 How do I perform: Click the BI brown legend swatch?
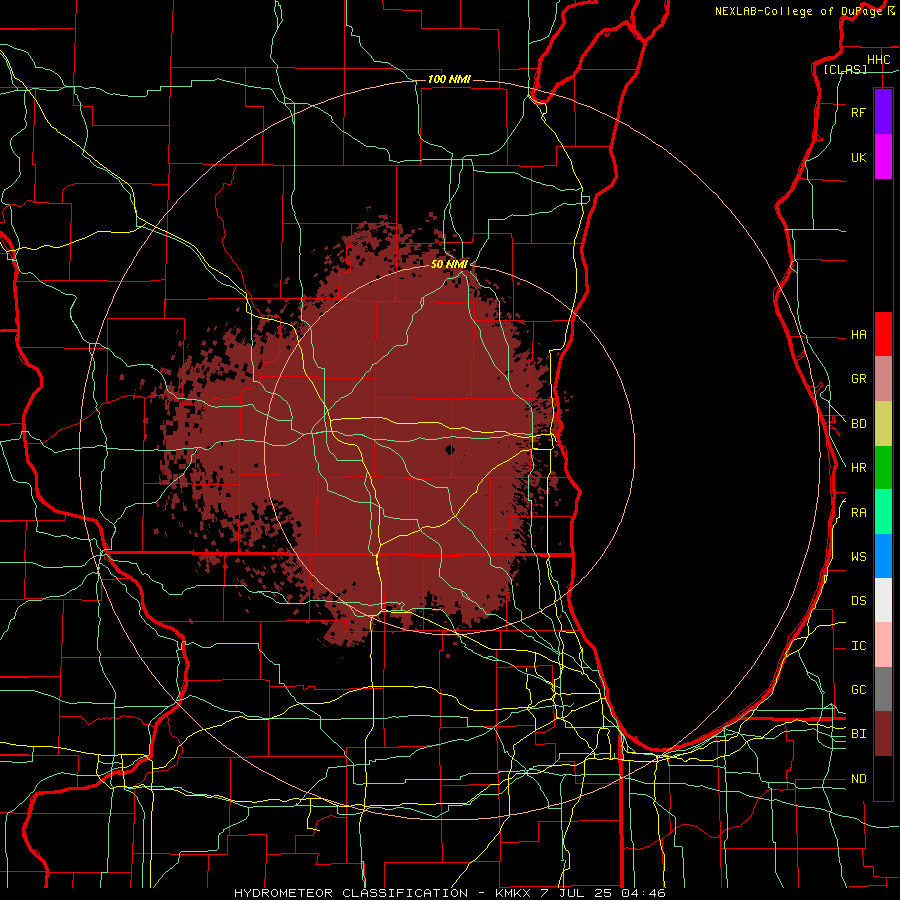pyautogui.click(x=883, y=734)
